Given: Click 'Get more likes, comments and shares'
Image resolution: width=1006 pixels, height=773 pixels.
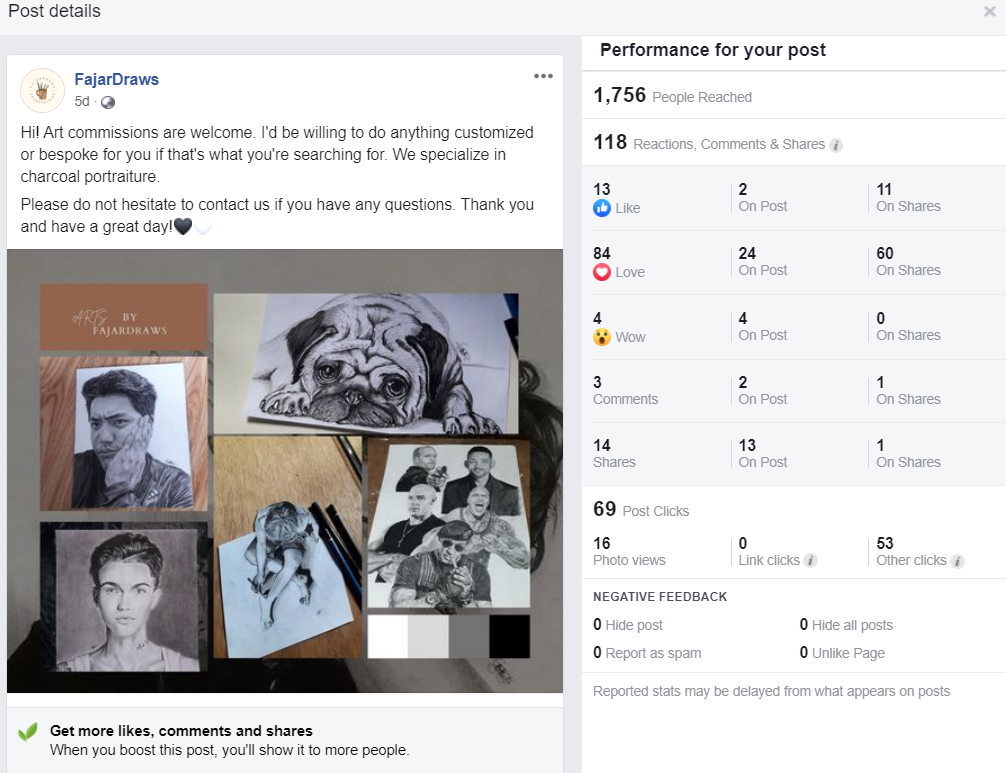Looking at the screenshot, I should point(181,731).
